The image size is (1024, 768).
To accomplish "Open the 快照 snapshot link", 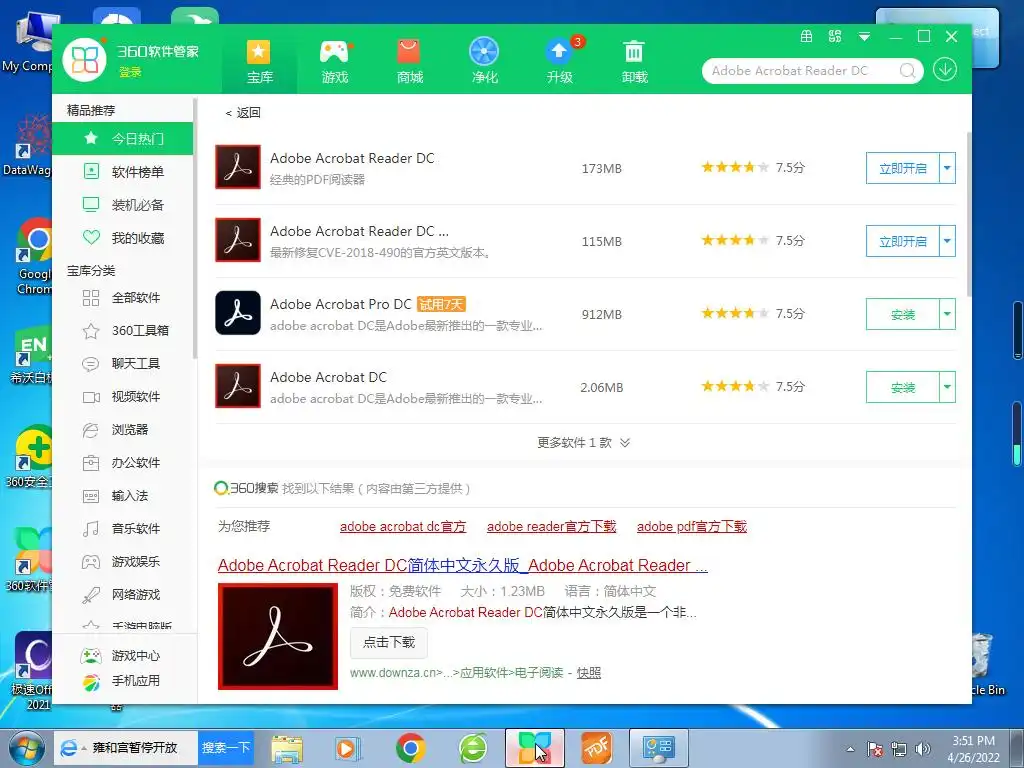I will click(588, 673).
